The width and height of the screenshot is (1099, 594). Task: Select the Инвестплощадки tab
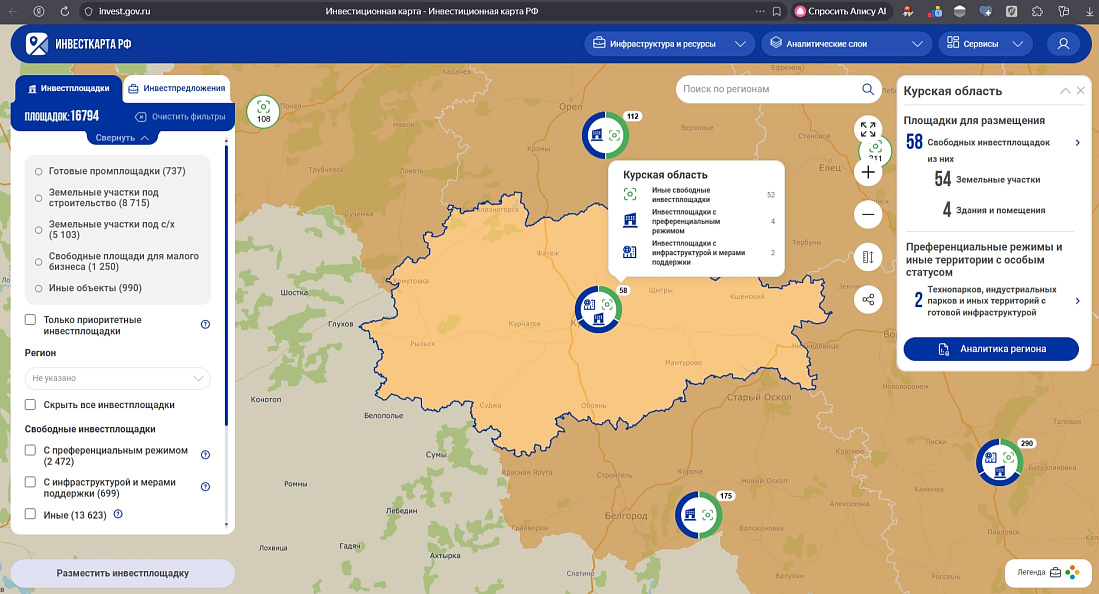tap(69, 89)
